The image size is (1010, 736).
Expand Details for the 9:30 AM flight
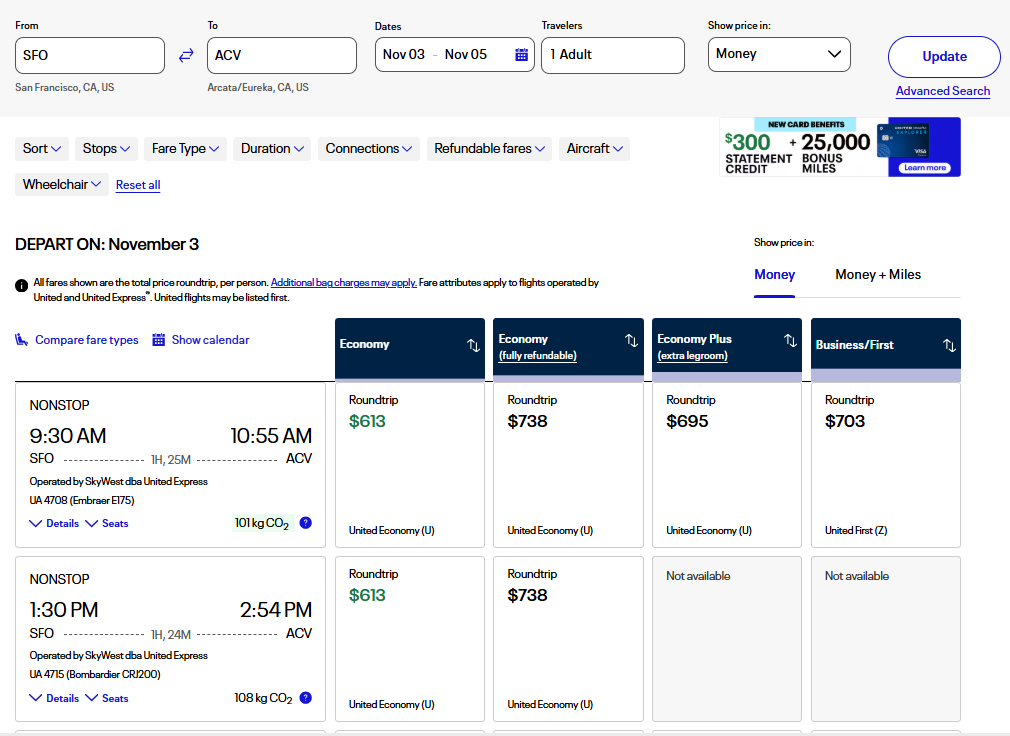[54, 524]
